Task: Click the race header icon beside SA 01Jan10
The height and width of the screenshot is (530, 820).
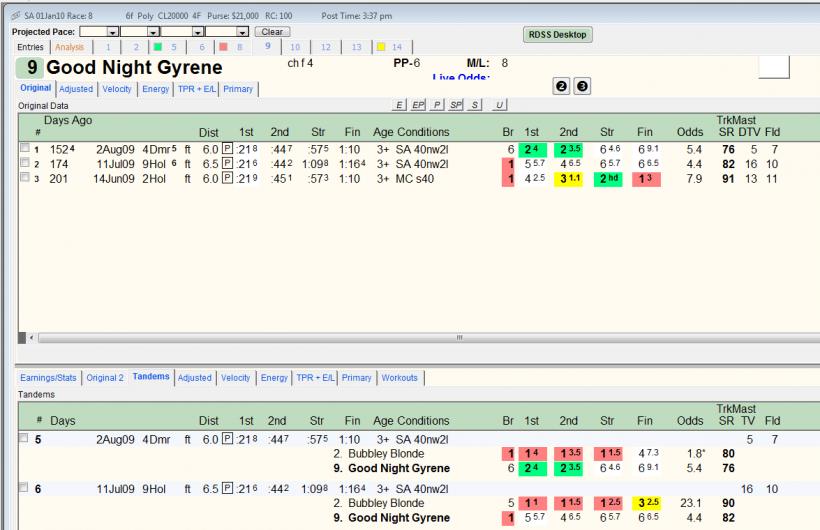Action: (x=16, y=16)
